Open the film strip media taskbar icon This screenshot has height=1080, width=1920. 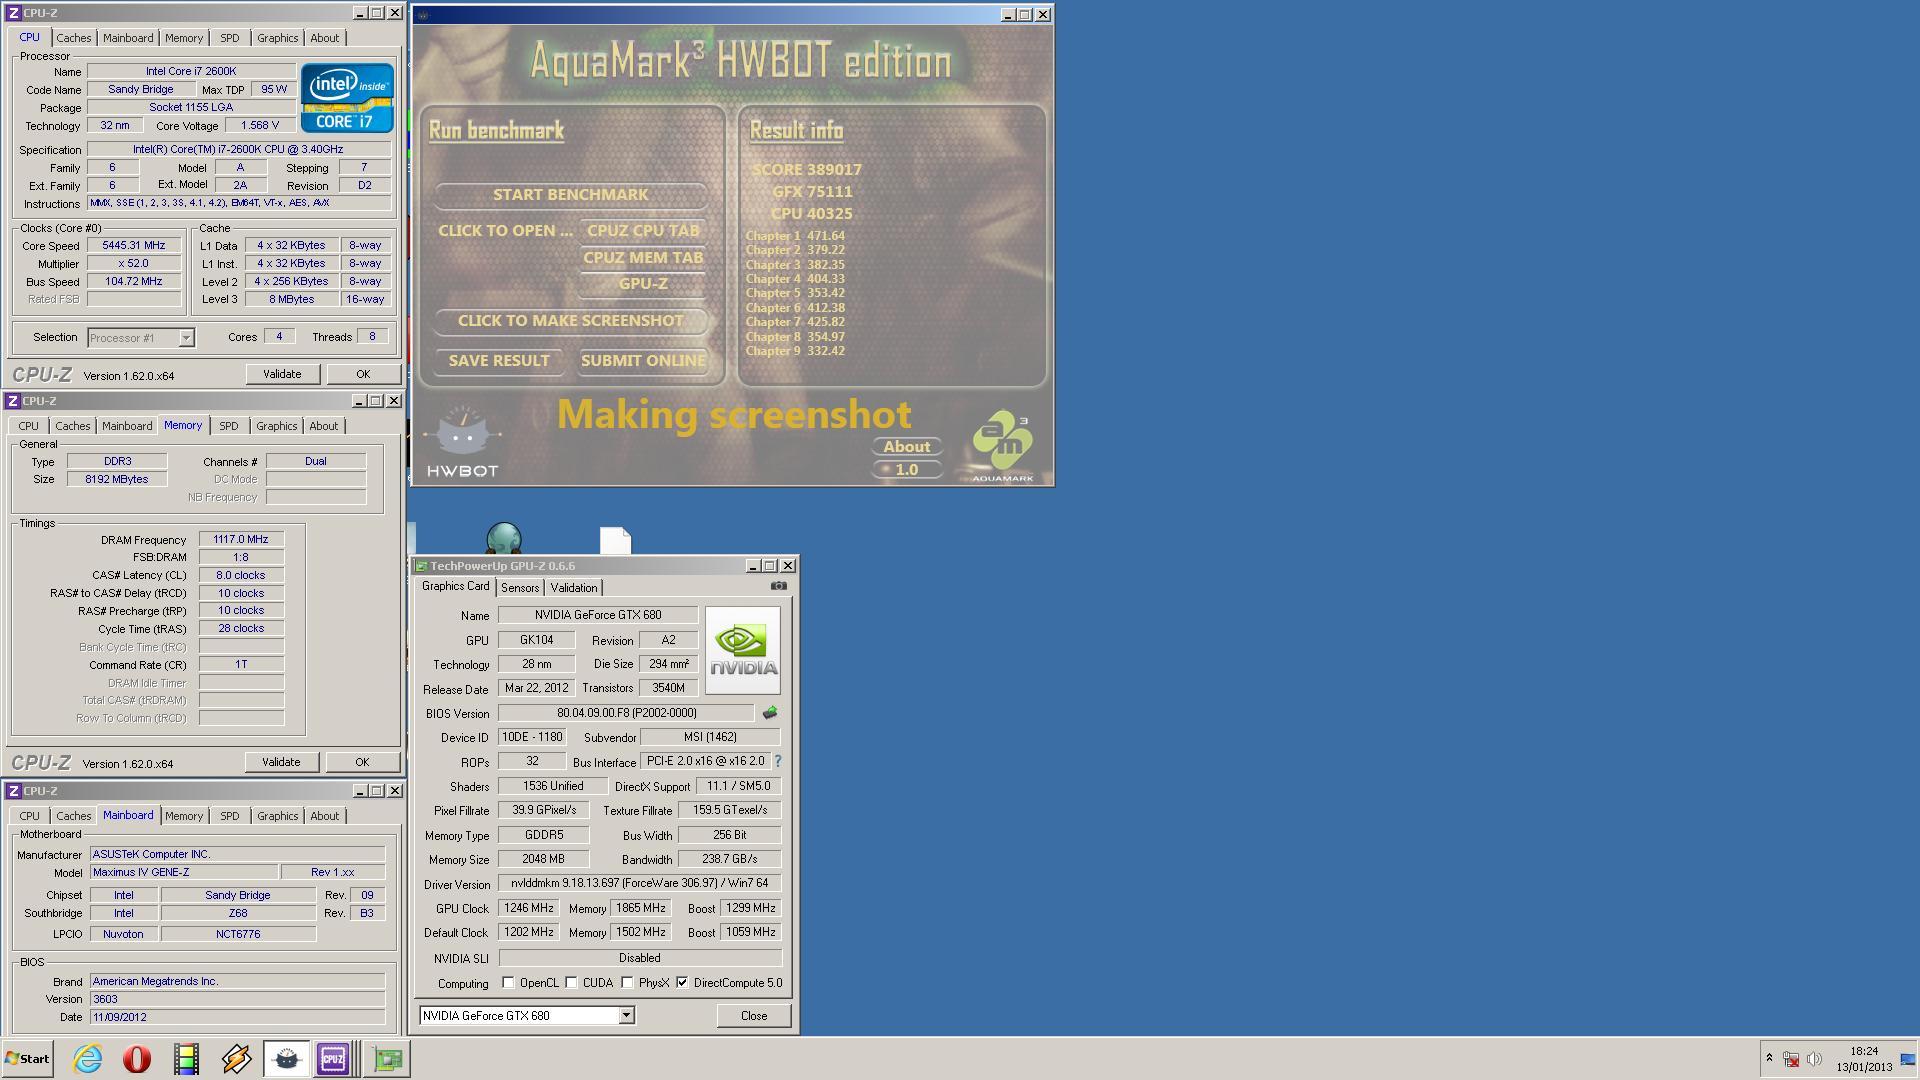tap(186, 1059)
